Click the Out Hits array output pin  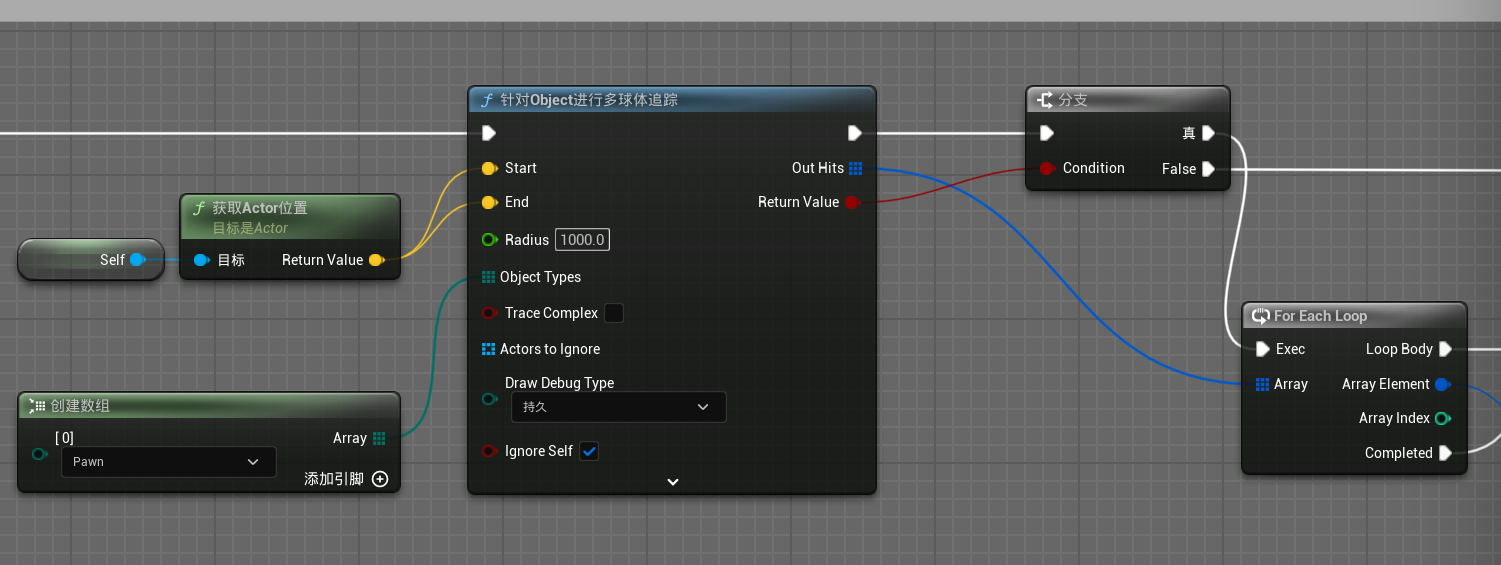855,168
